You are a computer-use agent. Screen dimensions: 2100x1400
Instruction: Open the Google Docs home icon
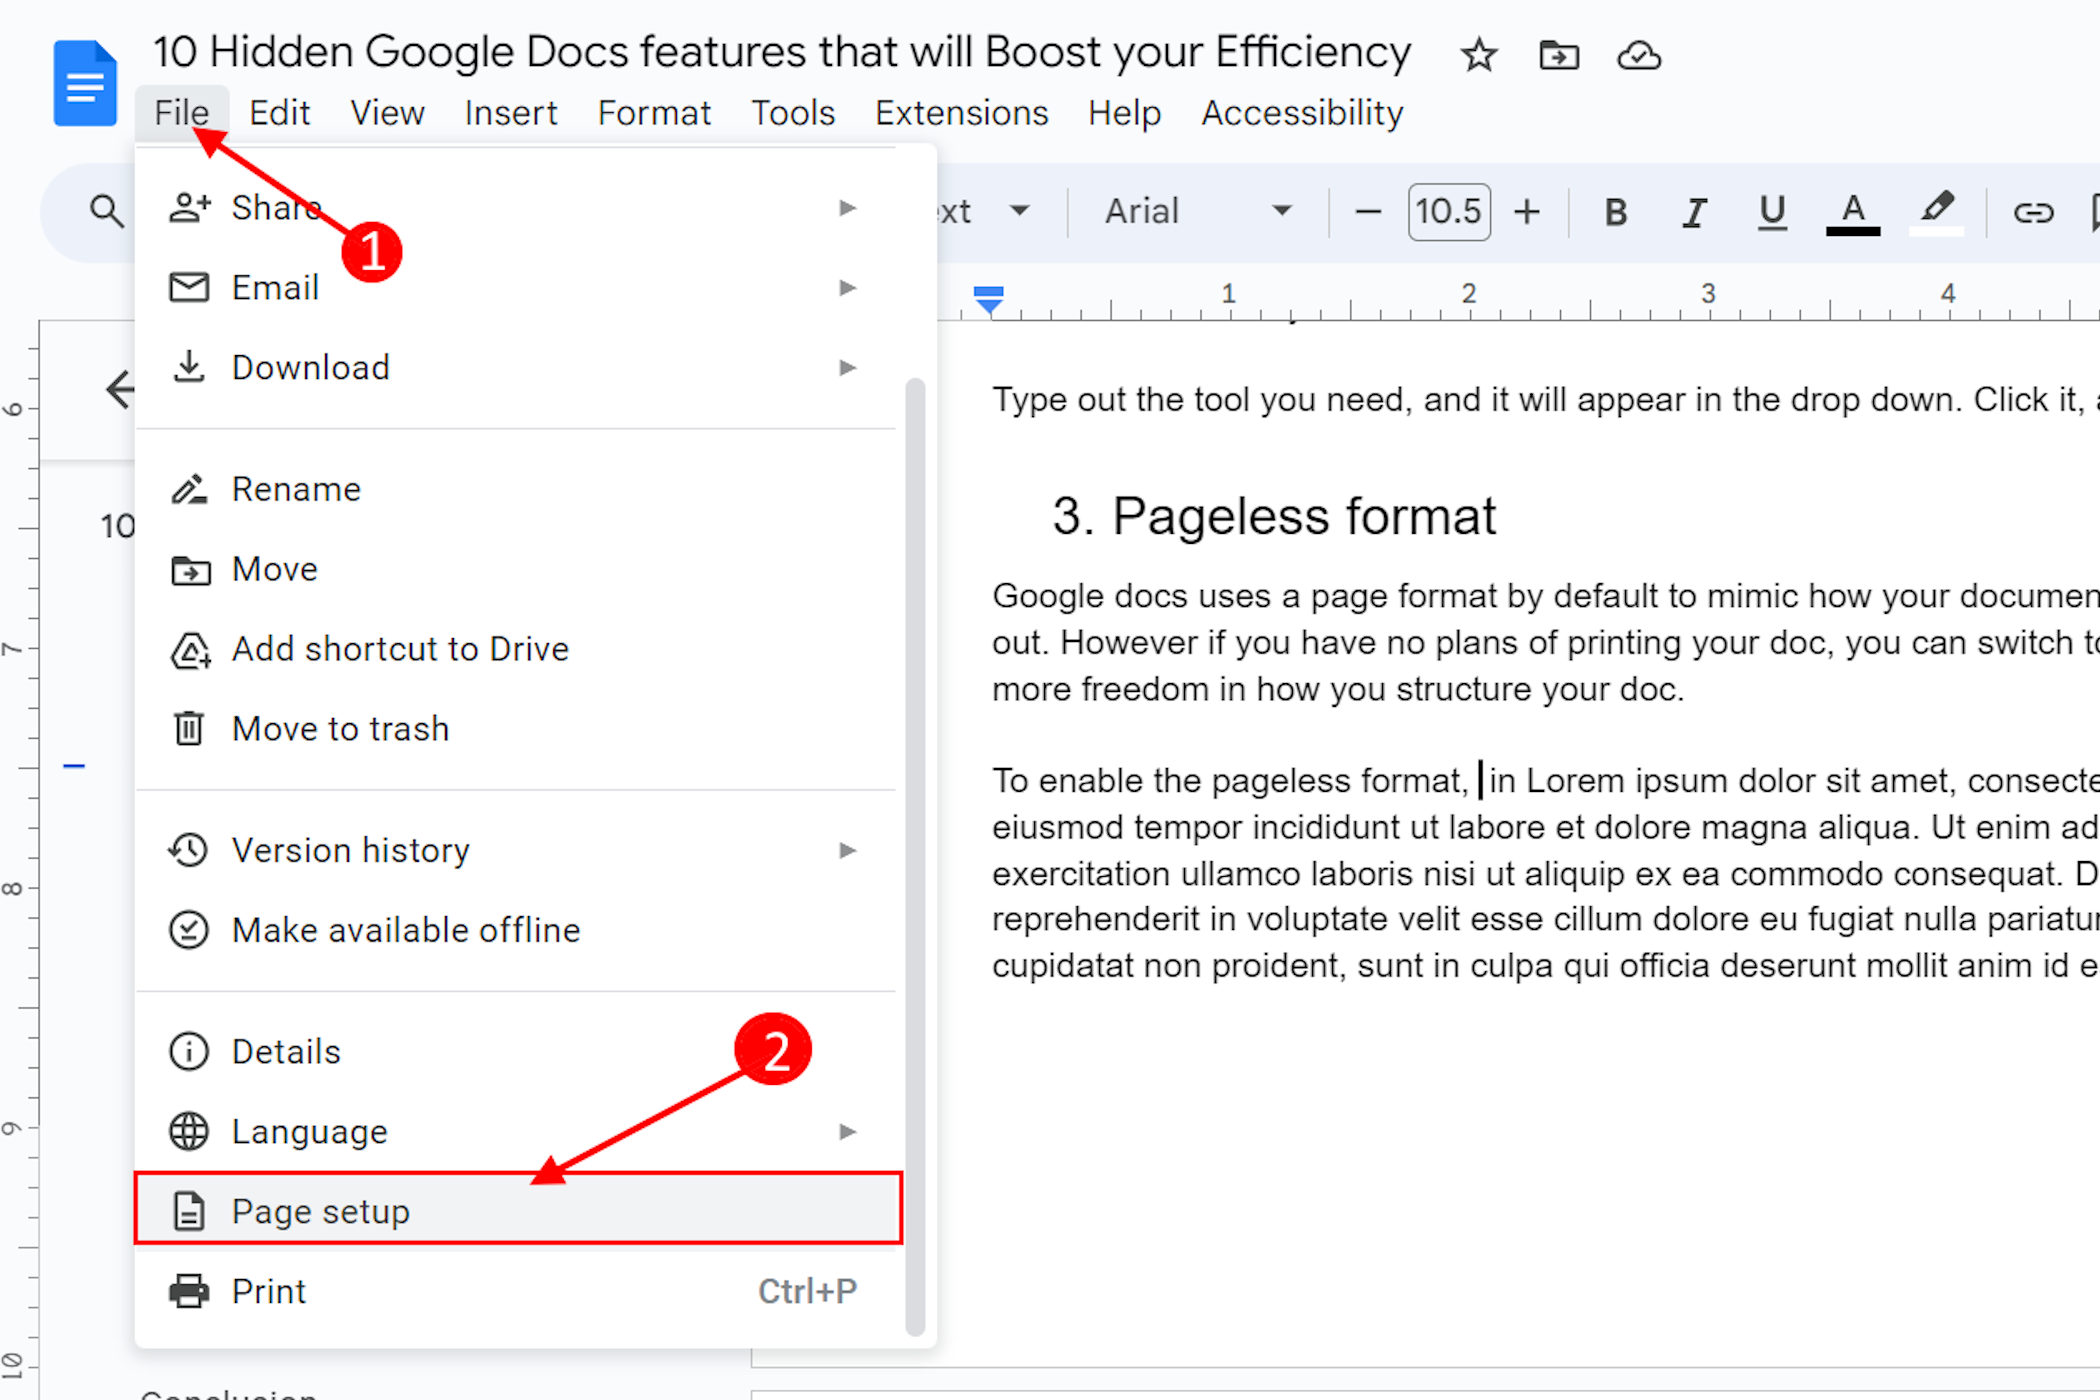[85, 83]
